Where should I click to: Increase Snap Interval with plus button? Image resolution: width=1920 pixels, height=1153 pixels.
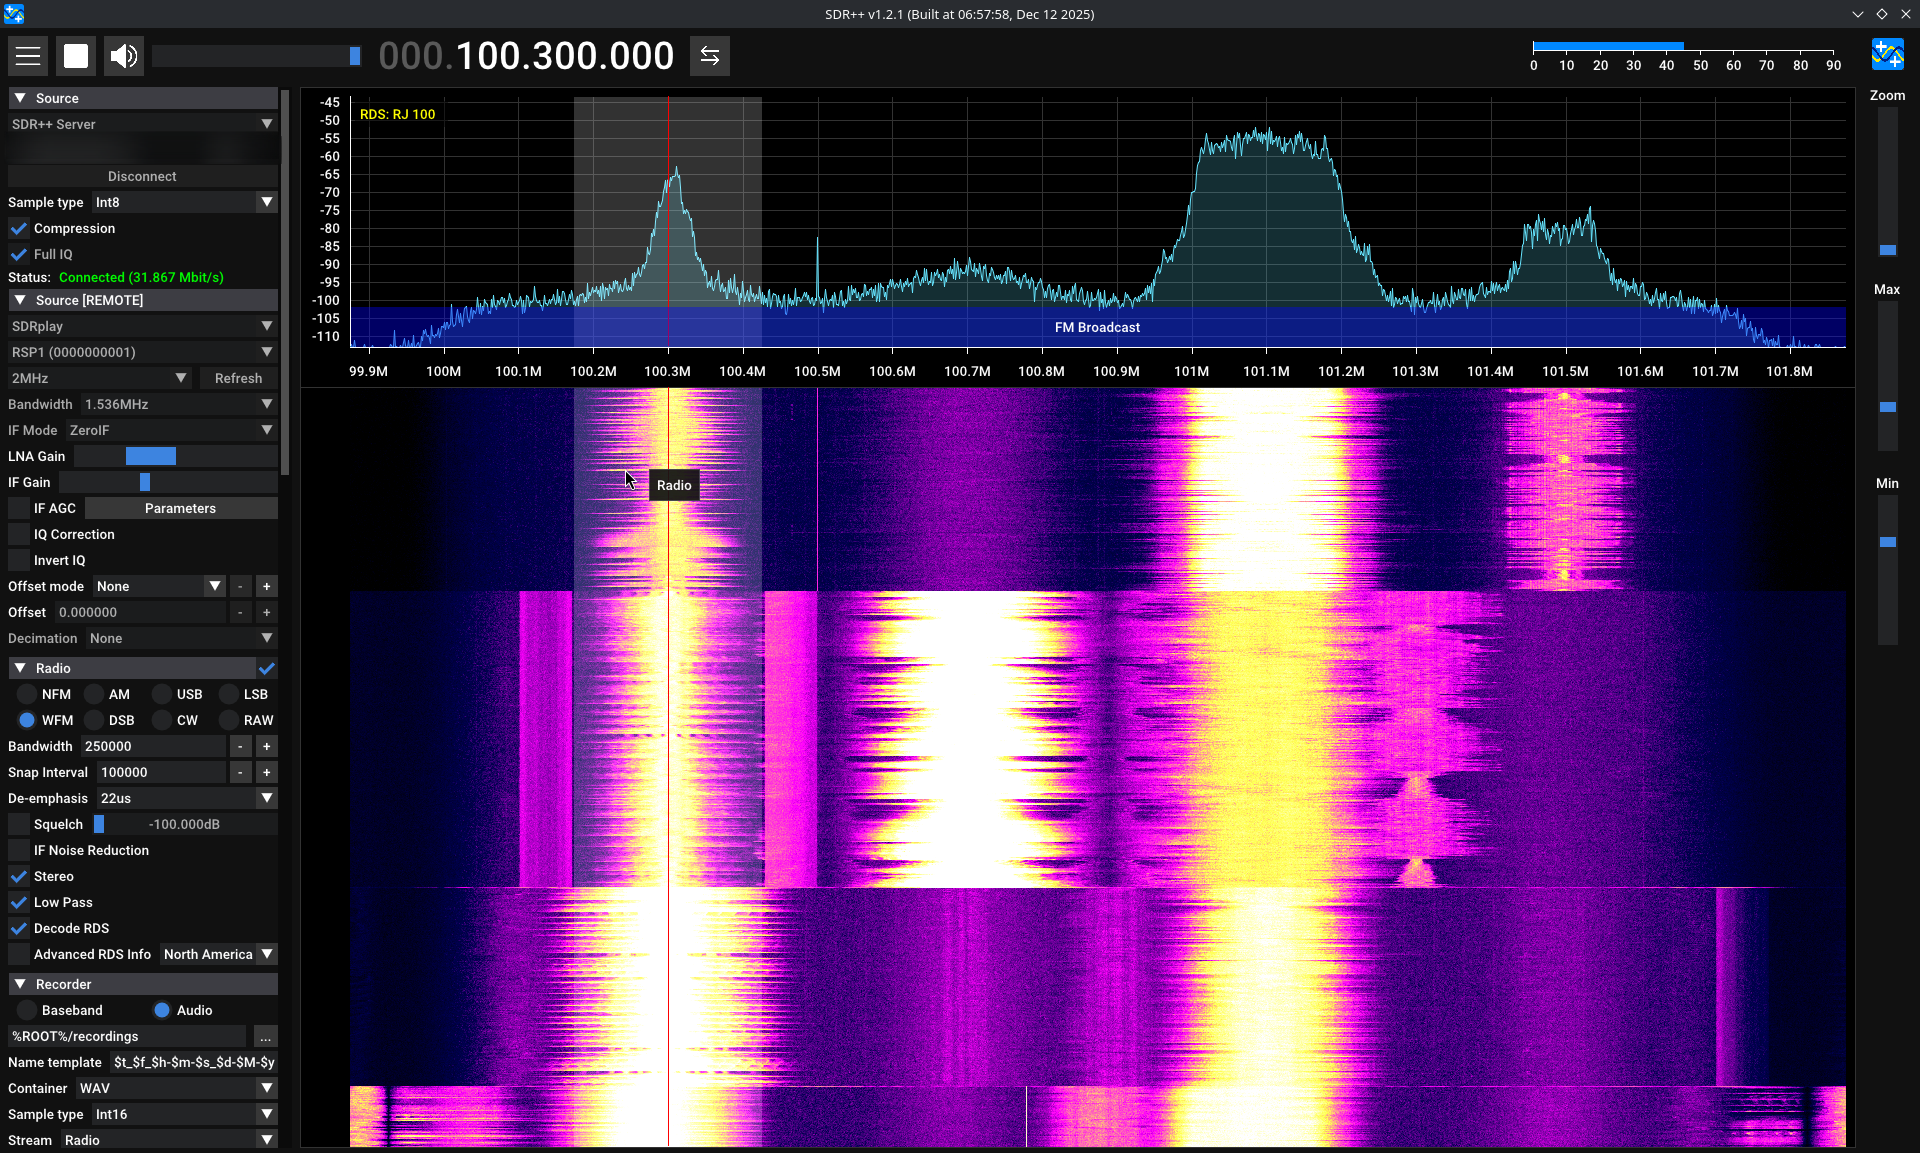(x=266, y=772)
